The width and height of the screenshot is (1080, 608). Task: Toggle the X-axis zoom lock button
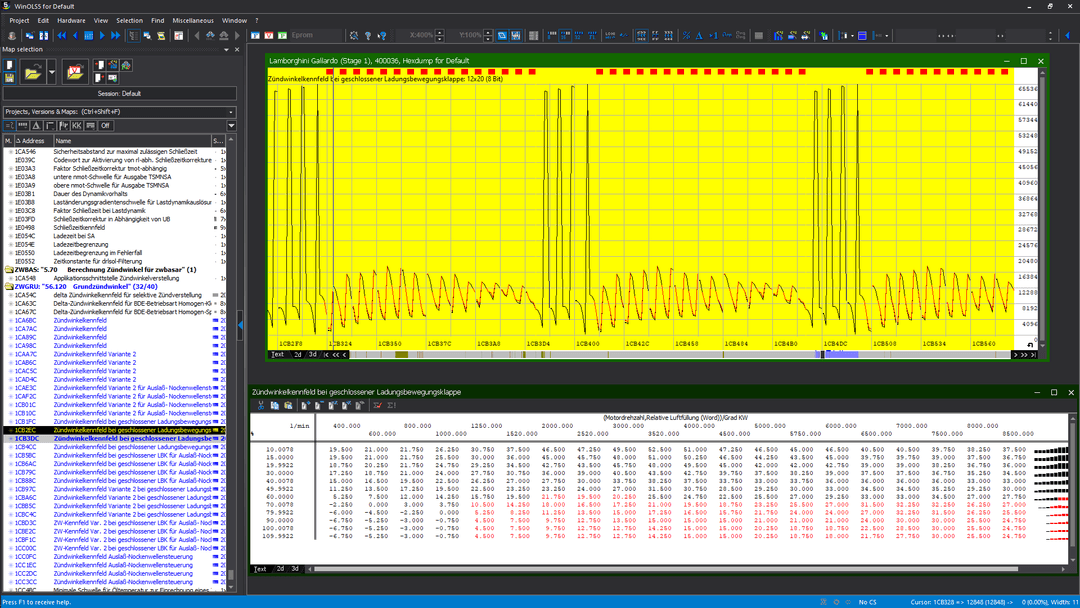(502, 35)
